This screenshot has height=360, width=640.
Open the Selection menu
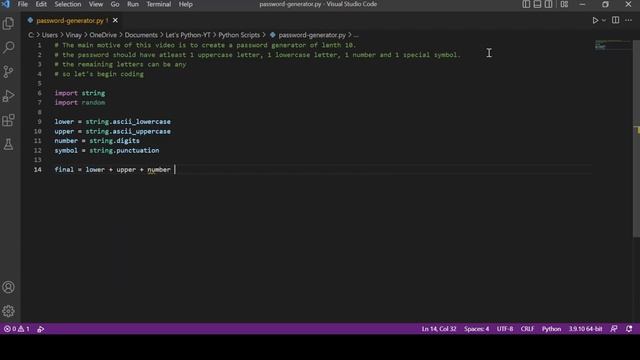68,4
